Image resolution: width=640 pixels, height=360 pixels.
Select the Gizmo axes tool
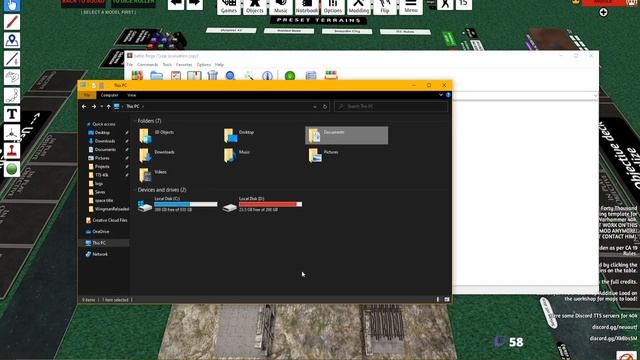click(12, 132)
